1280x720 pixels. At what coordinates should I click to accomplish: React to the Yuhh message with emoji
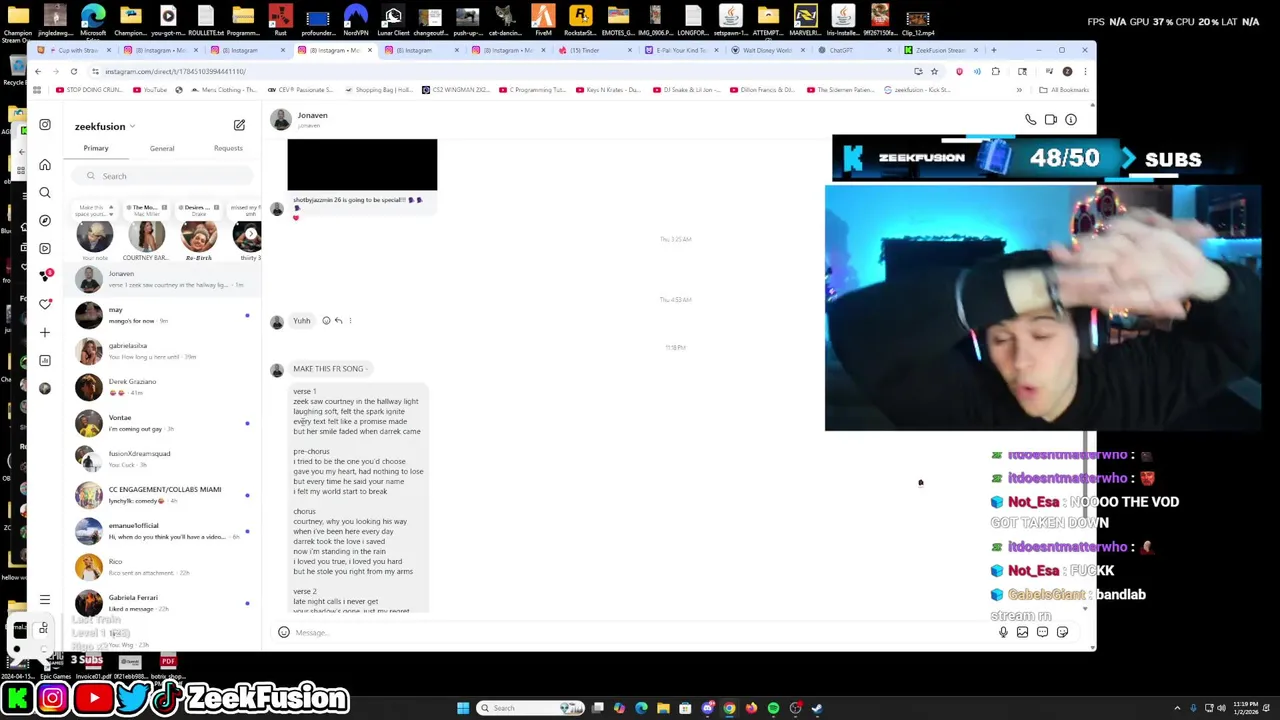(326, 321)
